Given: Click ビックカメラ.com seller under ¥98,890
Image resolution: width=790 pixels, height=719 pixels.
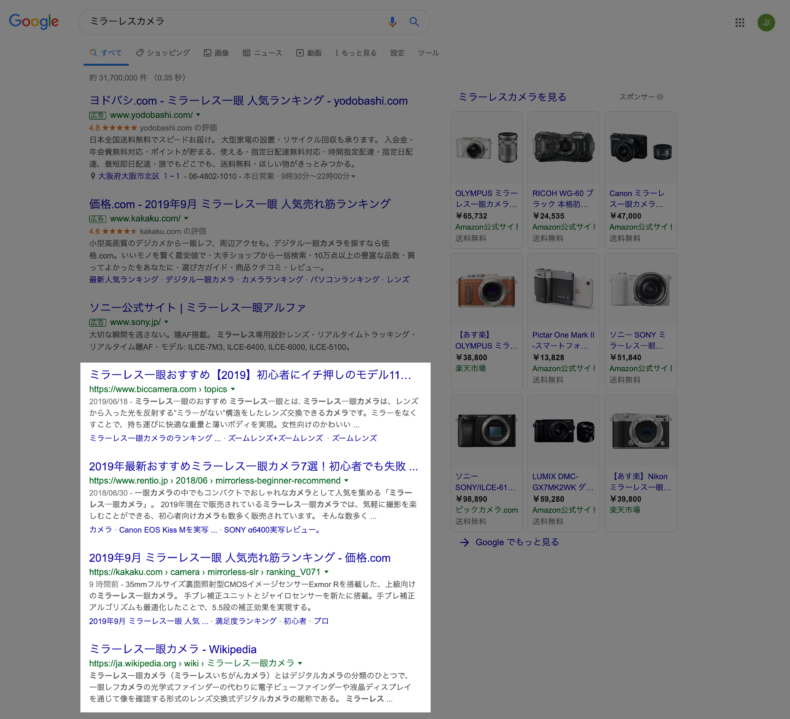Looking at the screenshot, I should tap(487, 510).
